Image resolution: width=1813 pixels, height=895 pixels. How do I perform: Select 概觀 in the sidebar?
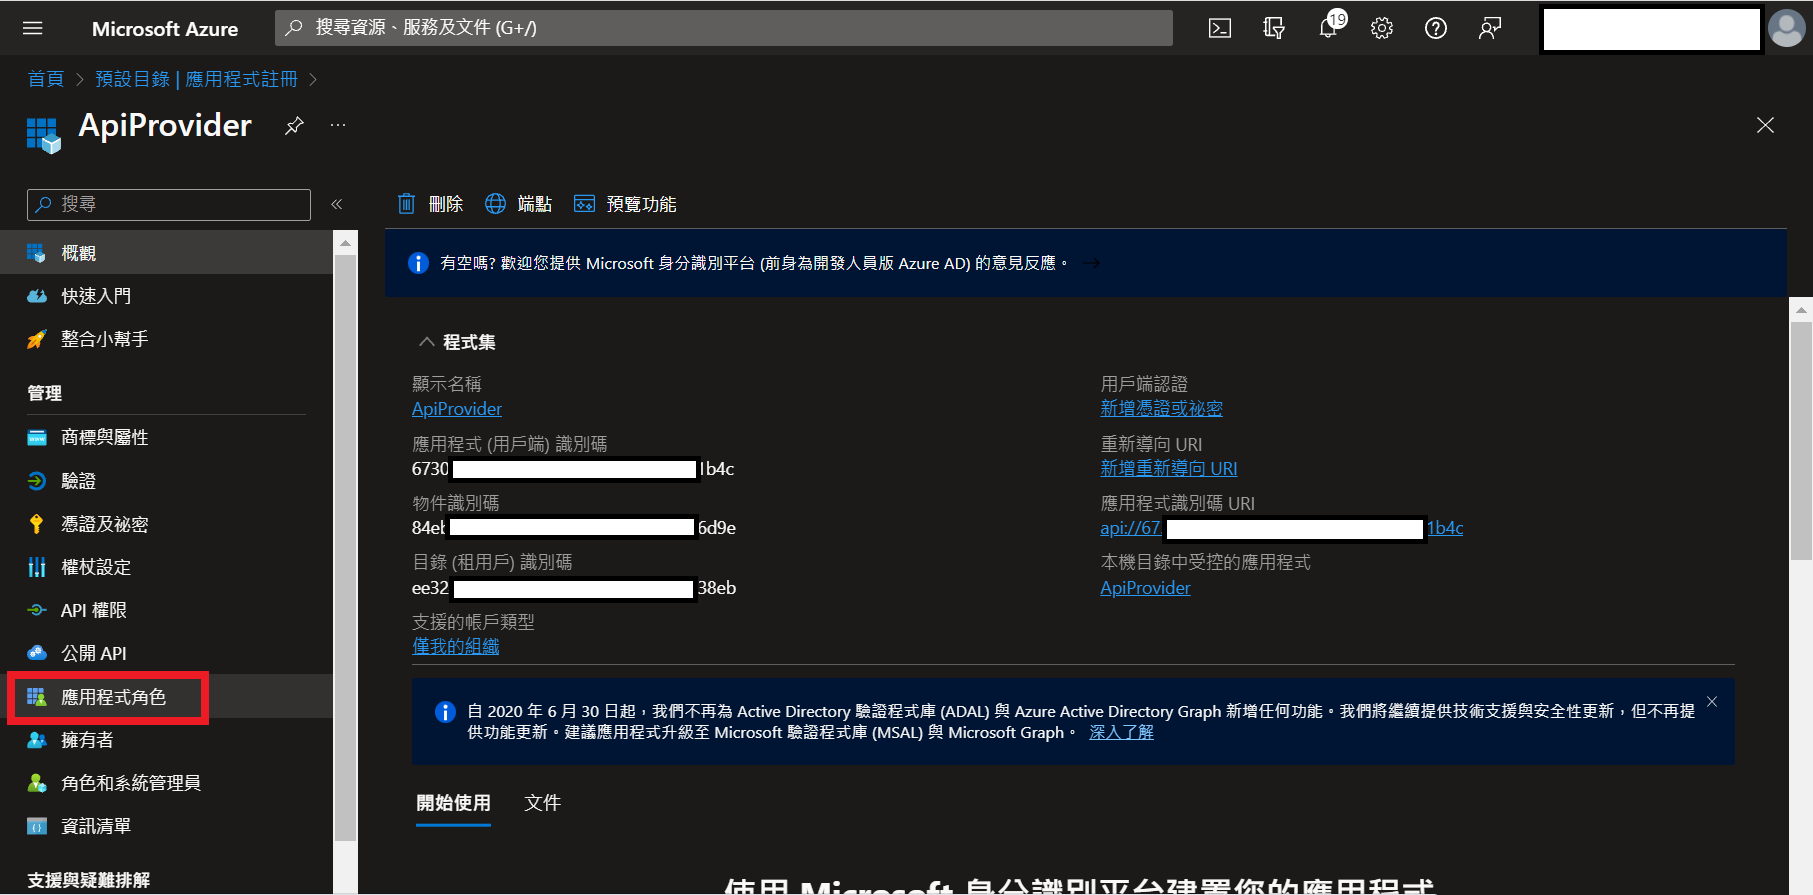[x=166, y=253]
